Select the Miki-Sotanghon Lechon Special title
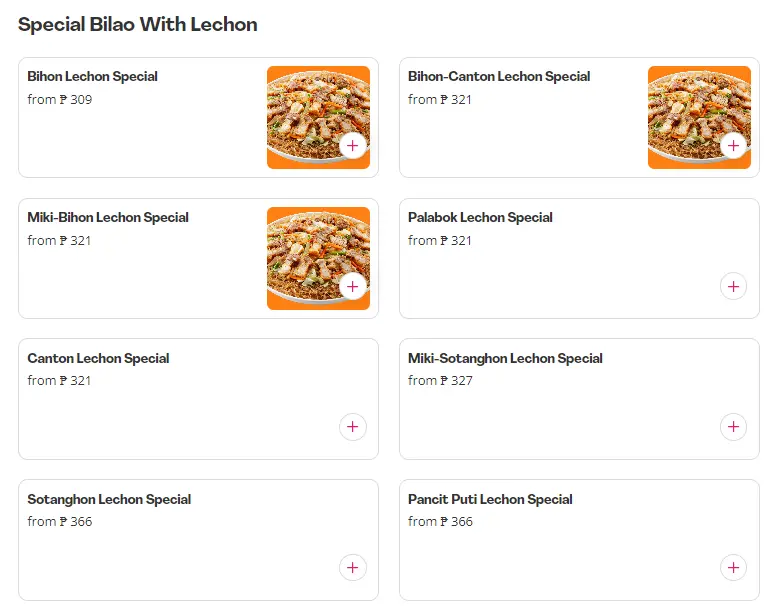The width and height of the screenshot is (769, 606). coord(505,358)
